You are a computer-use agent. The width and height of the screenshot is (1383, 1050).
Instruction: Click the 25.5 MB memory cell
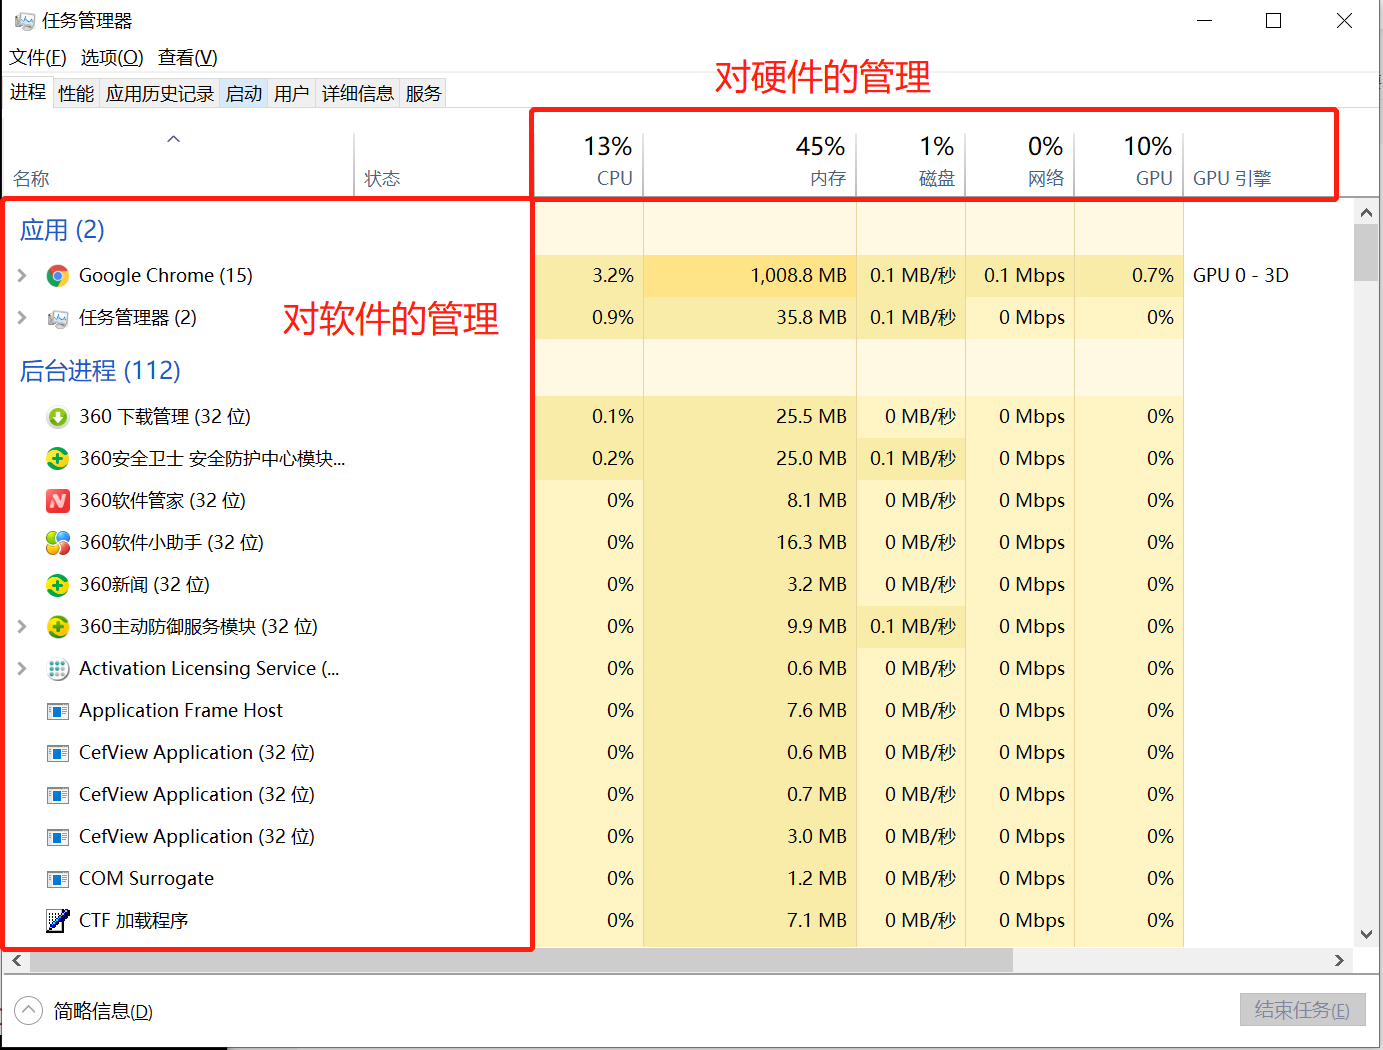(750, 416)
